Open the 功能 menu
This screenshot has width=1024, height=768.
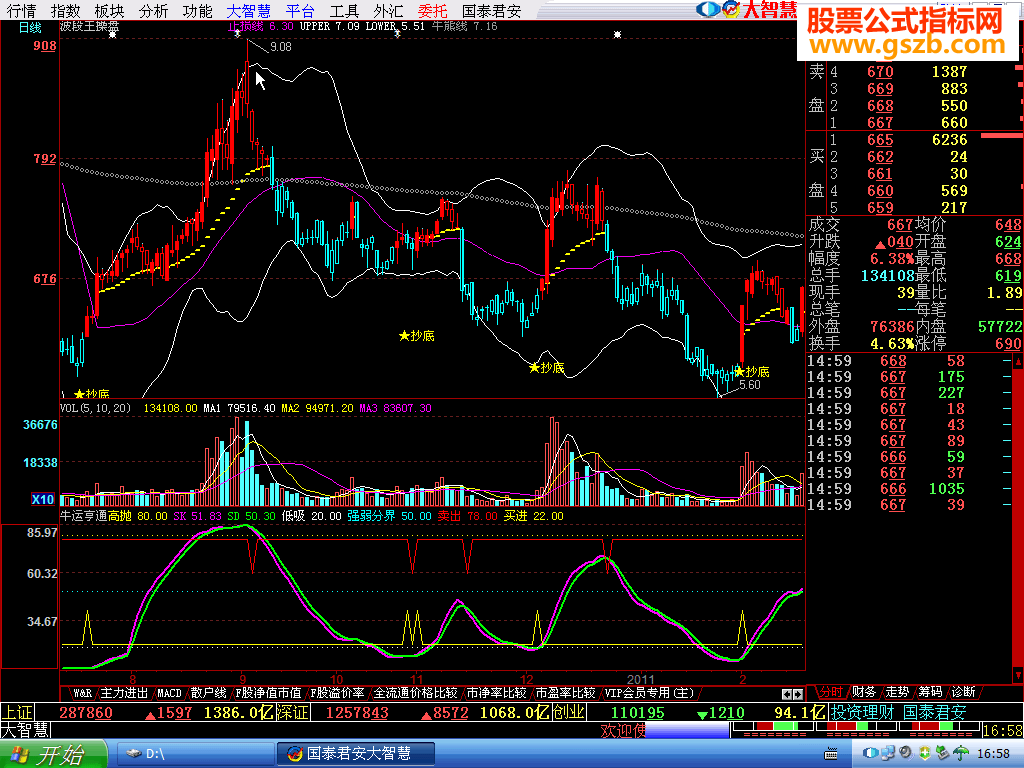click(x=197, y=10)
